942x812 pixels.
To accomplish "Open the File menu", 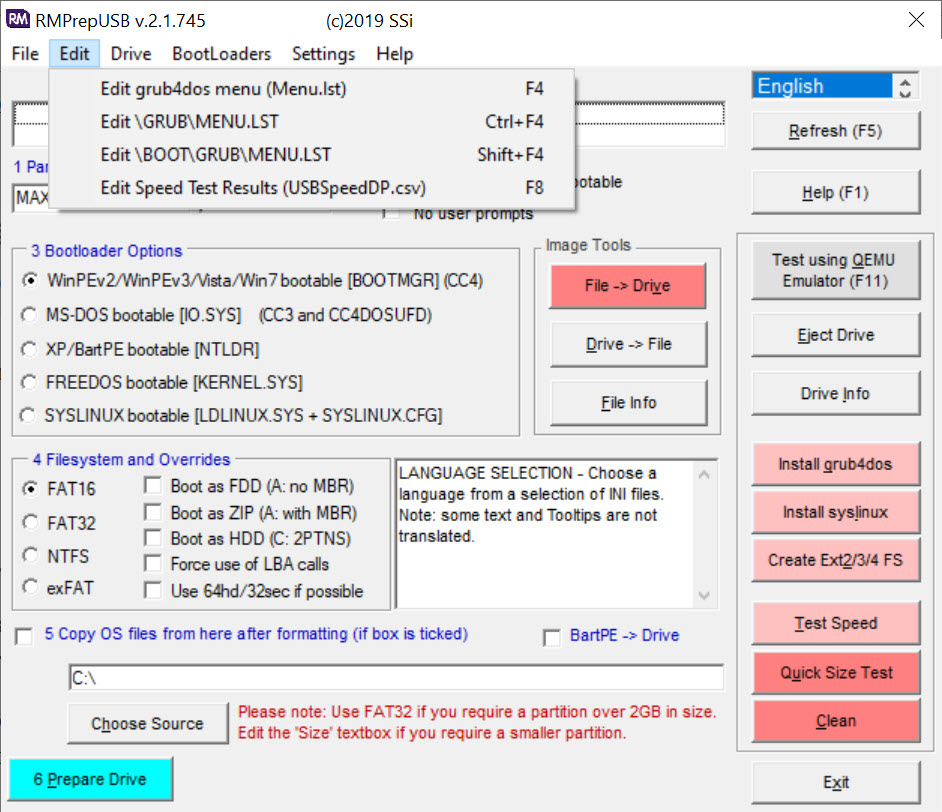I will click(x=25, y=54).
